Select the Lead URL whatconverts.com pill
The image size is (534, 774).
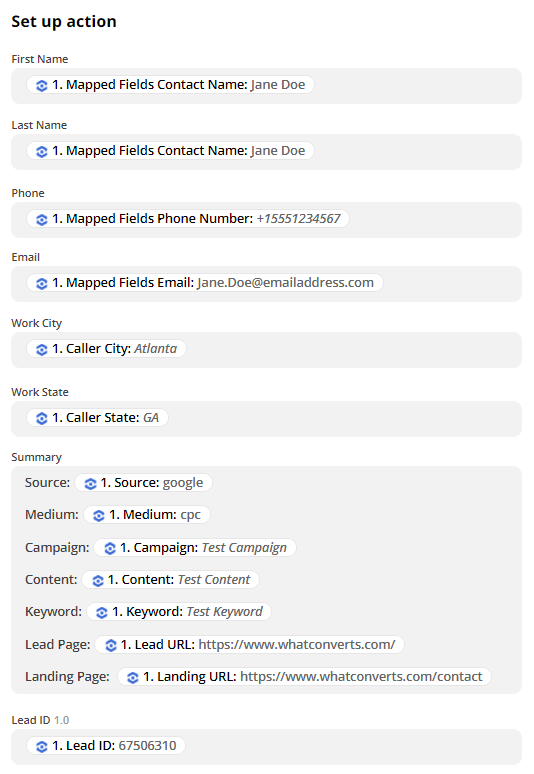(250, 645)
